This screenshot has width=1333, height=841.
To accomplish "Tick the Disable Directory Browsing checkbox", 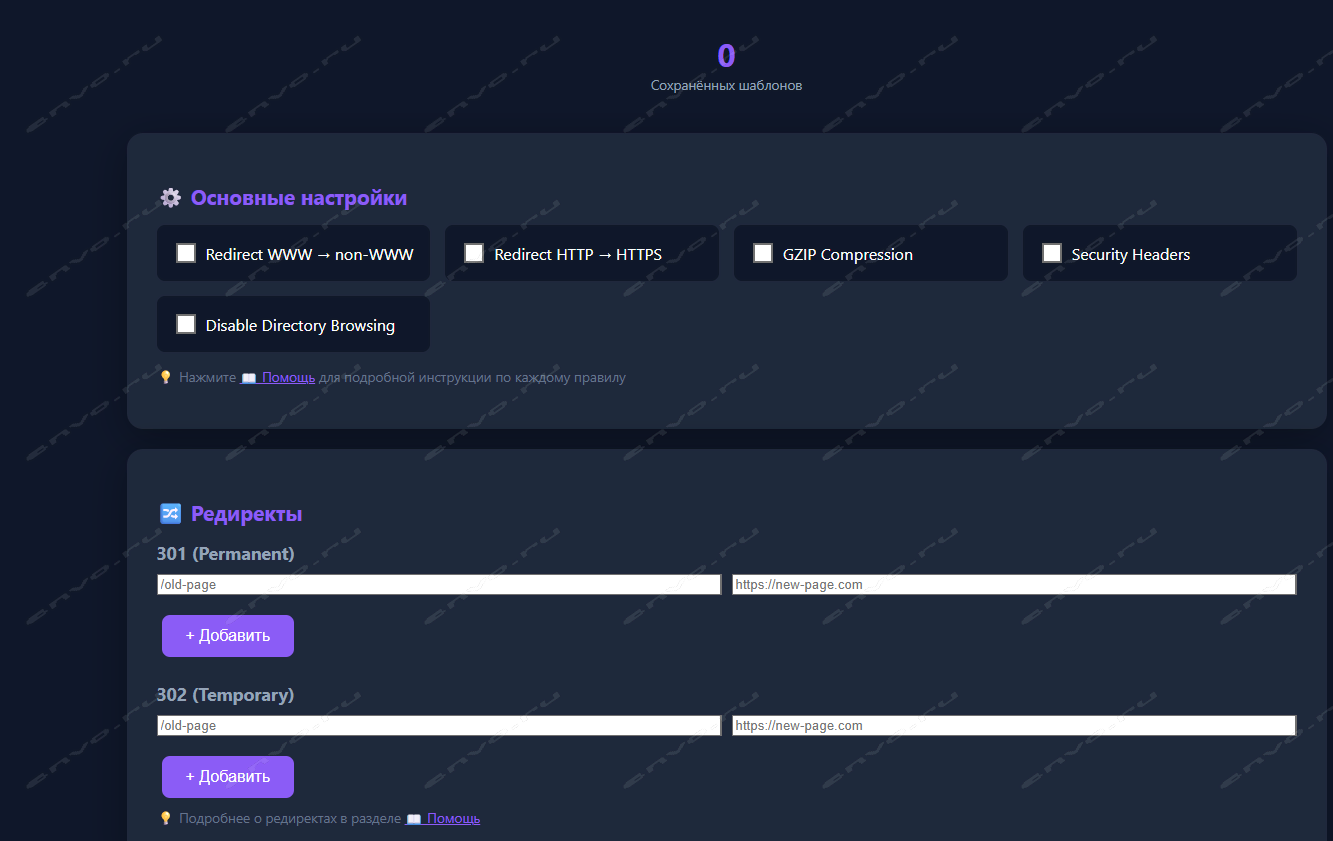I will click(x=186, y=324).
